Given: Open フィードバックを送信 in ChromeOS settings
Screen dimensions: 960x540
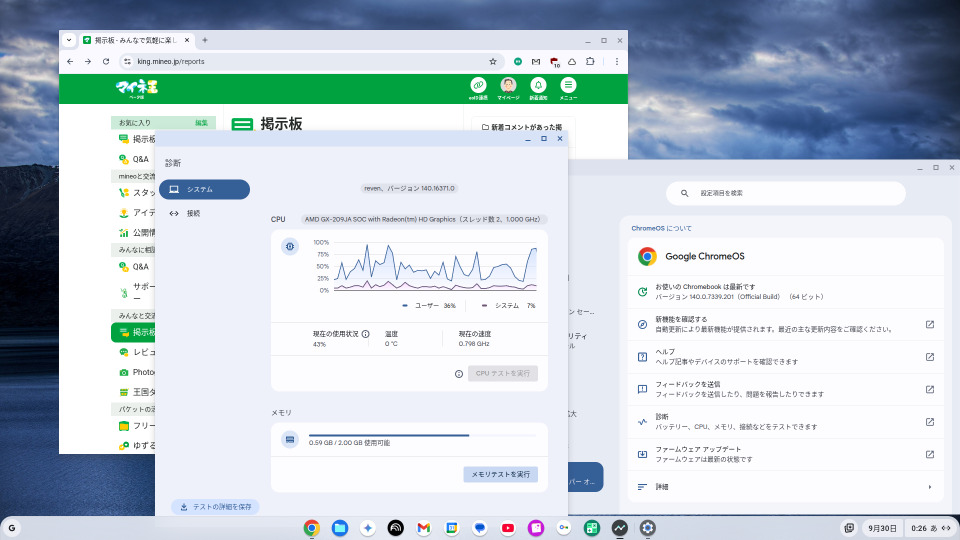Looking at the screenshot, I should 784,389.
